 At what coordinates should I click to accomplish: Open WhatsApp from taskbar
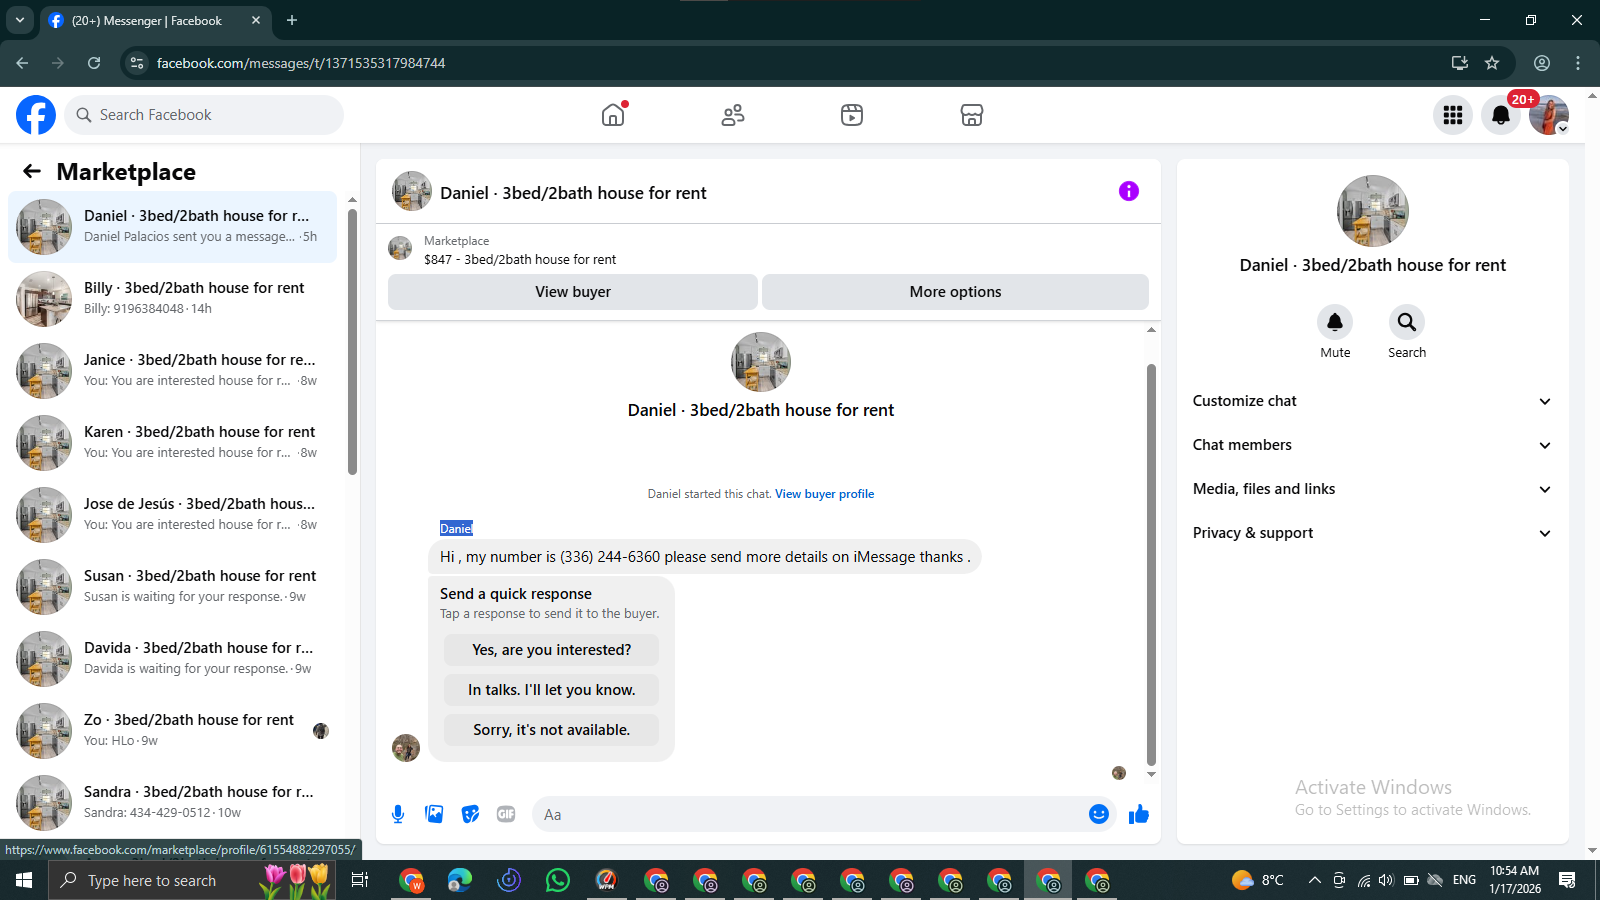pos(558,880)
